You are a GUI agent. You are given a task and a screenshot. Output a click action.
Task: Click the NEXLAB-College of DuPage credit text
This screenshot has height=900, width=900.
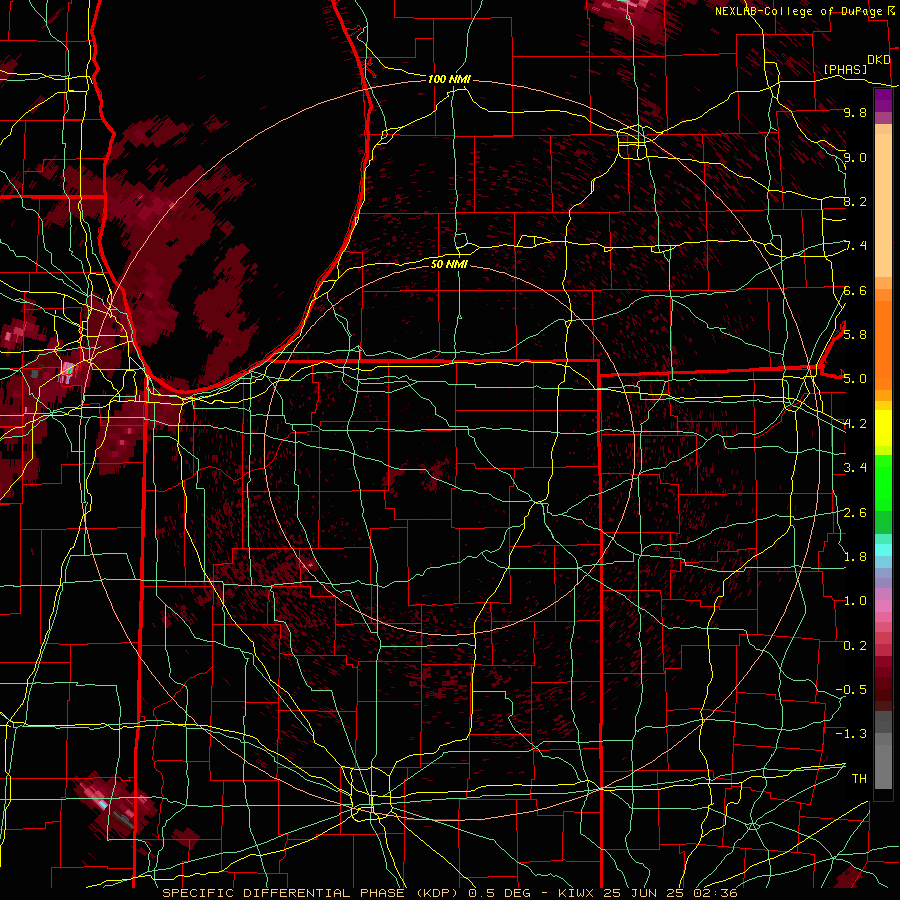point(798,11)
